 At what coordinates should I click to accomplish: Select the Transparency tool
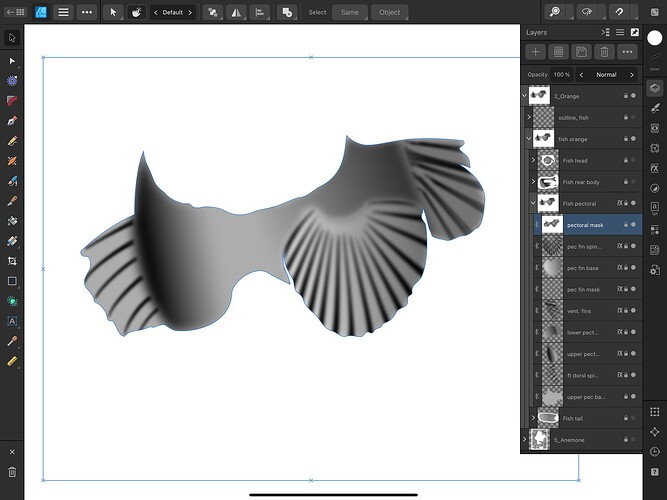coord(12,241)
